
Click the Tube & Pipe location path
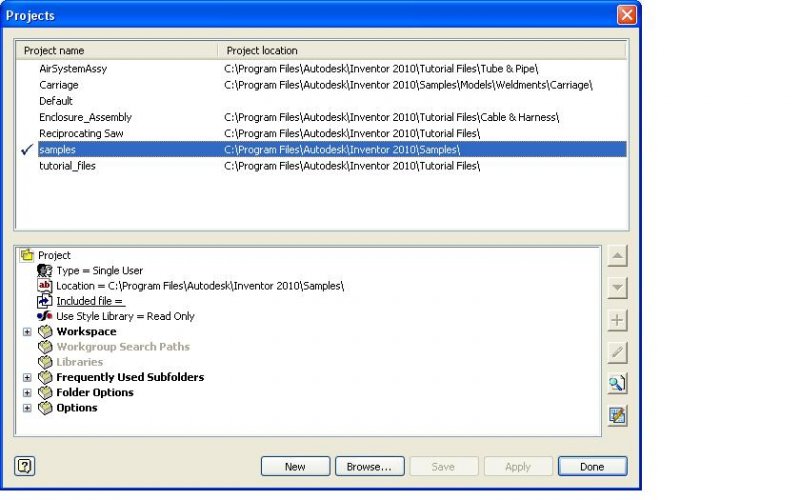point(381,68)
